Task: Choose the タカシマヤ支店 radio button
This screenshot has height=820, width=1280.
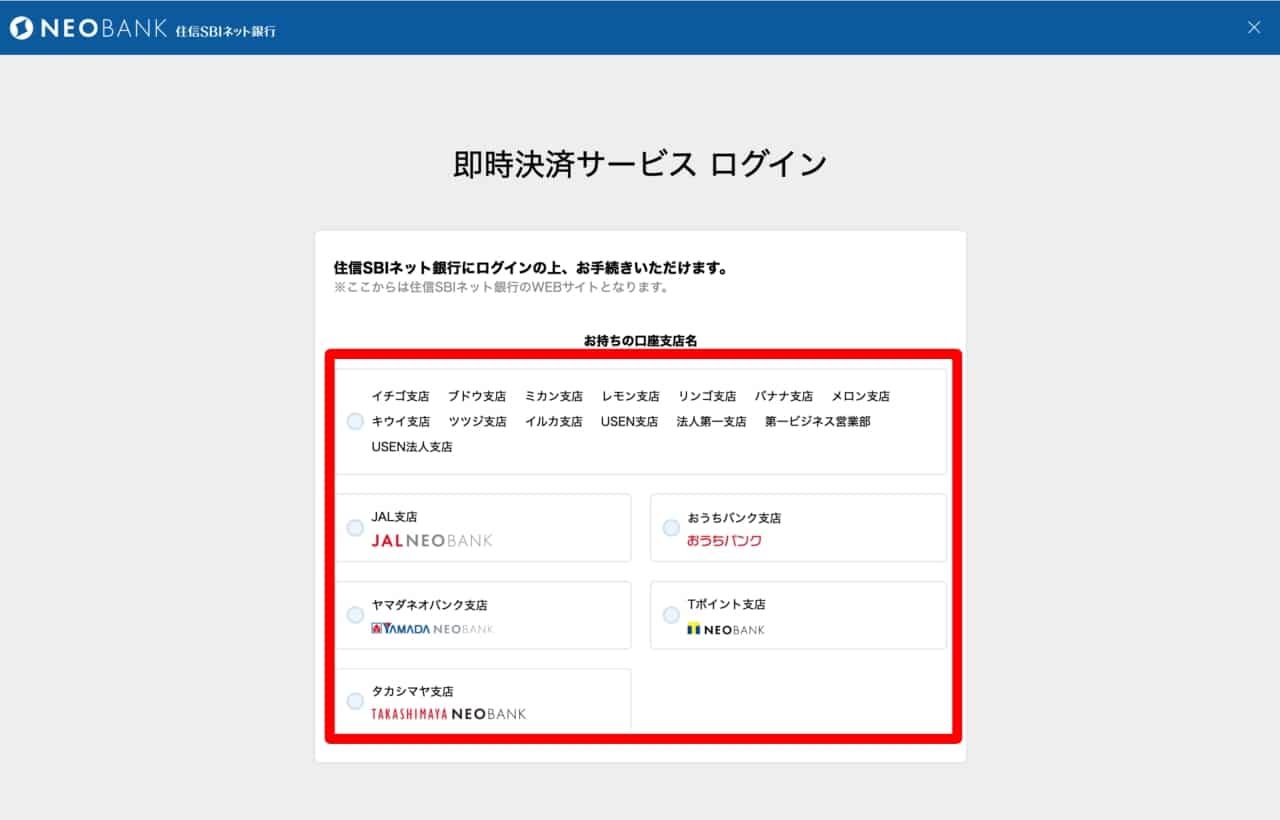Action: (x=355, y=701)
